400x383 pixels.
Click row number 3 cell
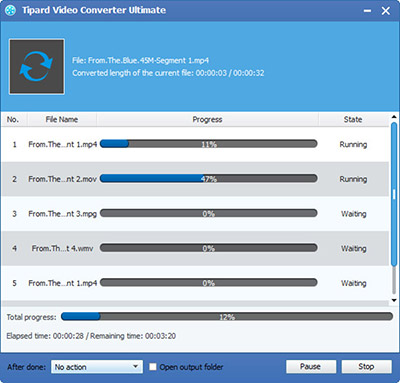click(14, 214)
